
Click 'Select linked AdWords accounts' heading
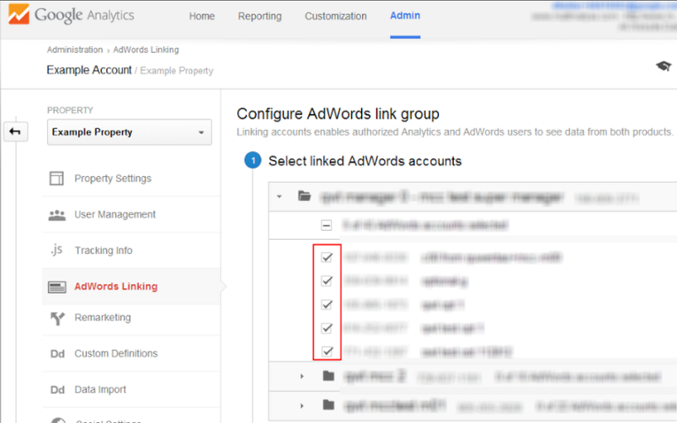pos(365,161)
